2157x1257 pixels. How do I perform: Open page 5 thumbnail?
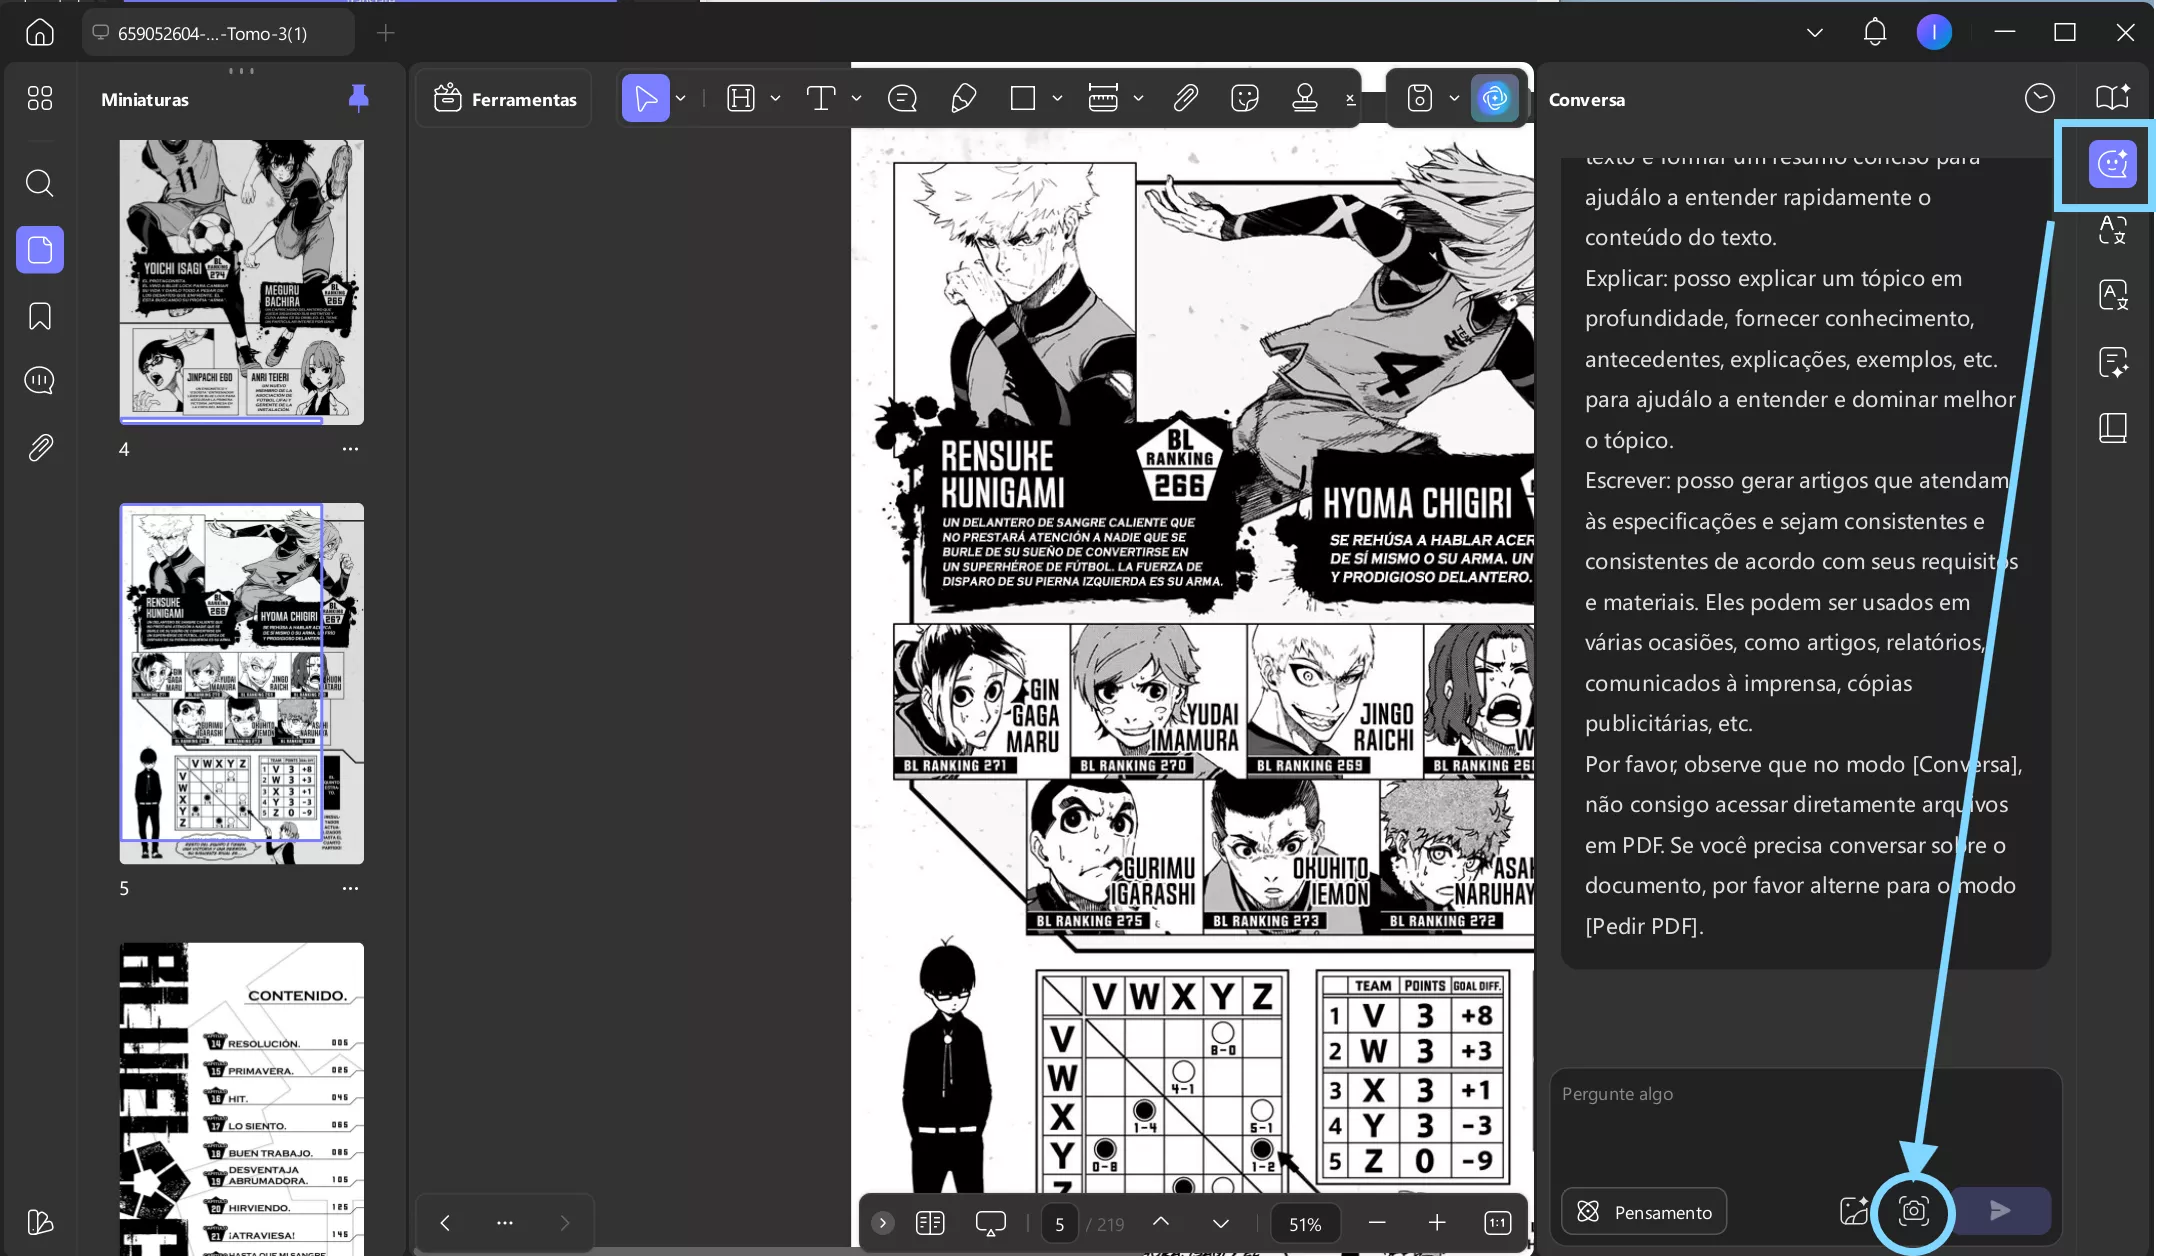coord(241,684)
